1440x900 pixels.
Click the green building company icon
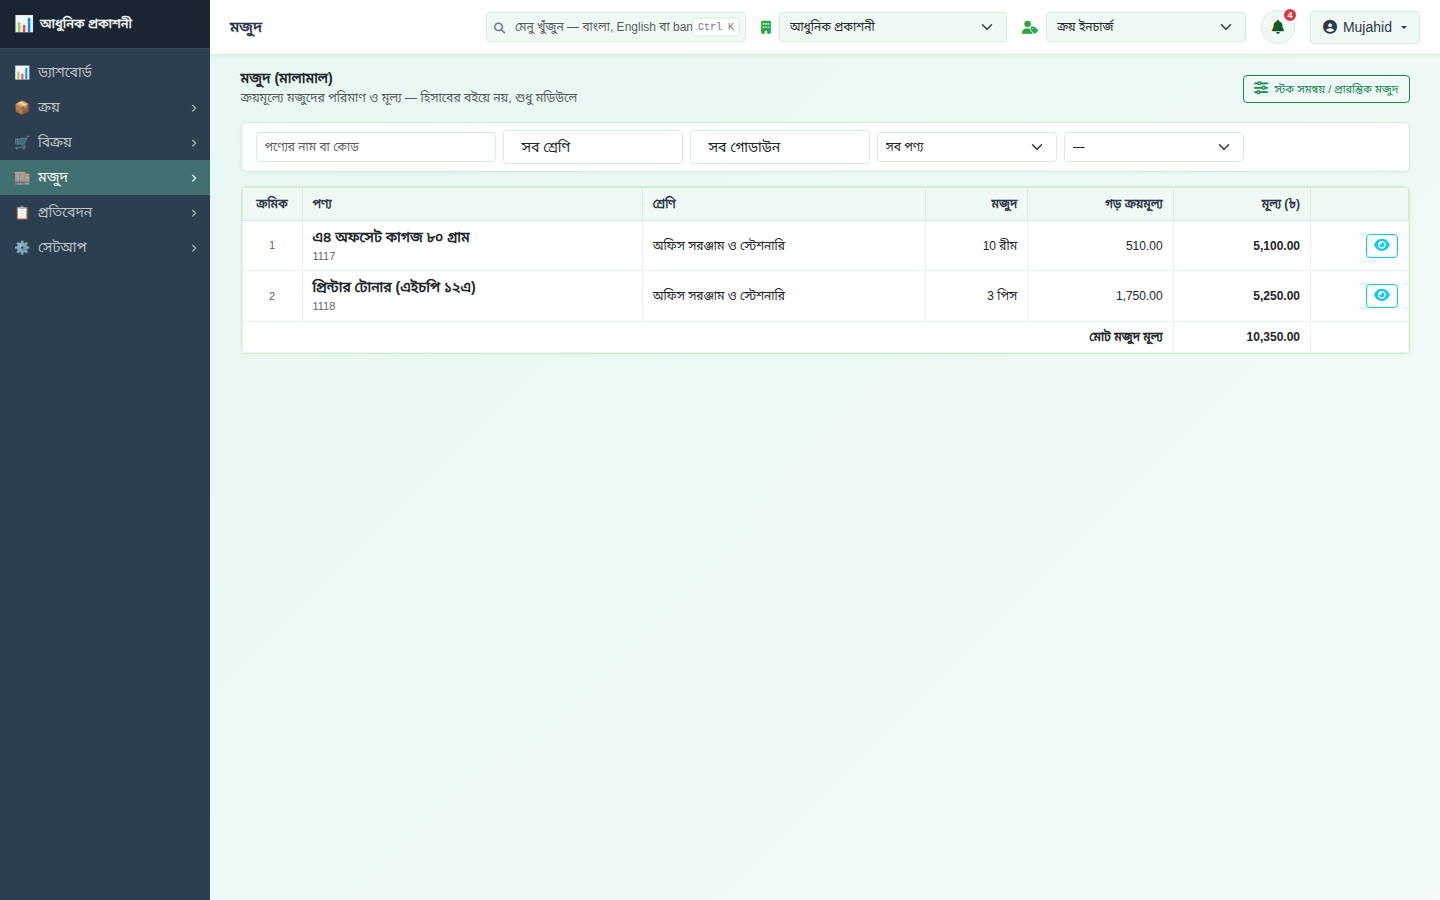[x=766, y=27]
